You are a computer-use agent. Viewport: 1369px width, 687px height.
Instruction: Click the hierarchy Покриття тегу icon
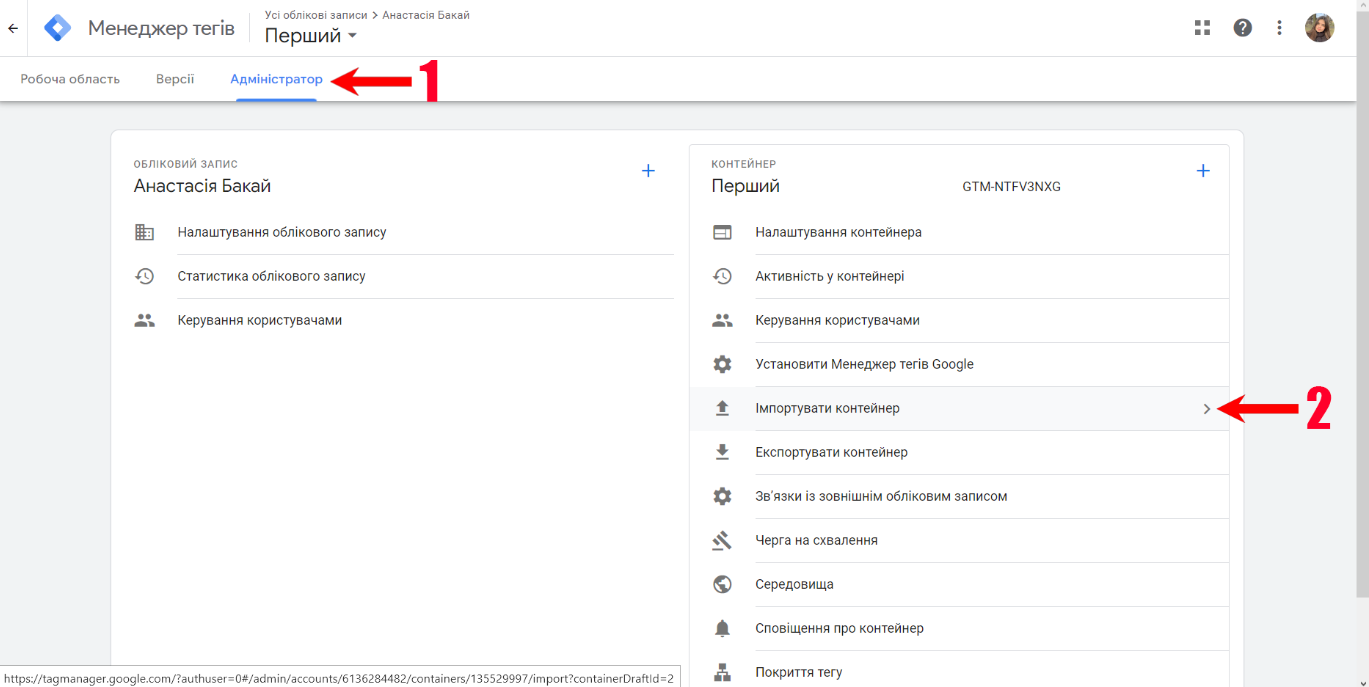click(722, 672)
